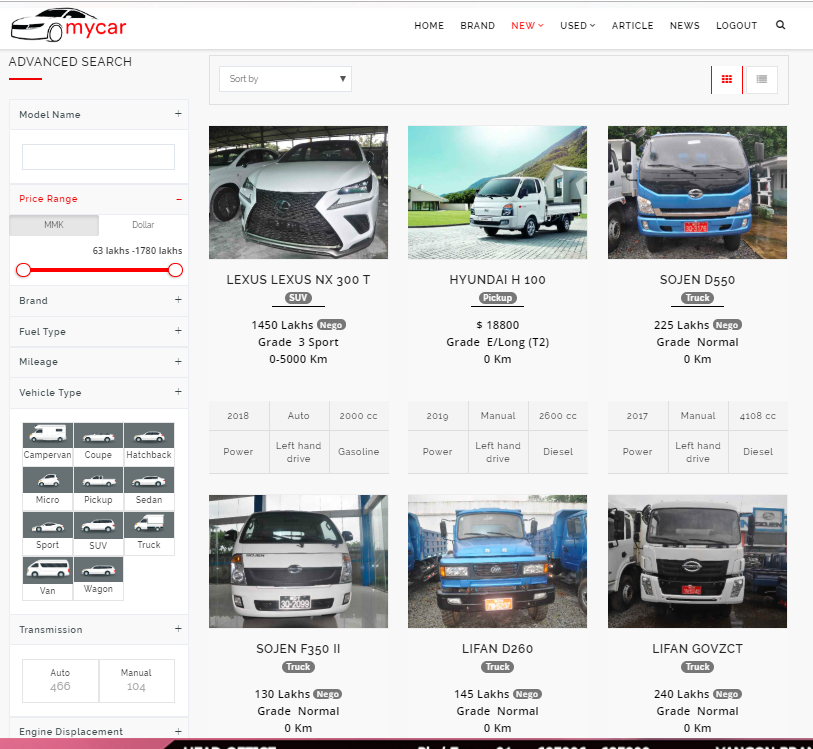Open the white Lexus NX car photo

[298, 192]
